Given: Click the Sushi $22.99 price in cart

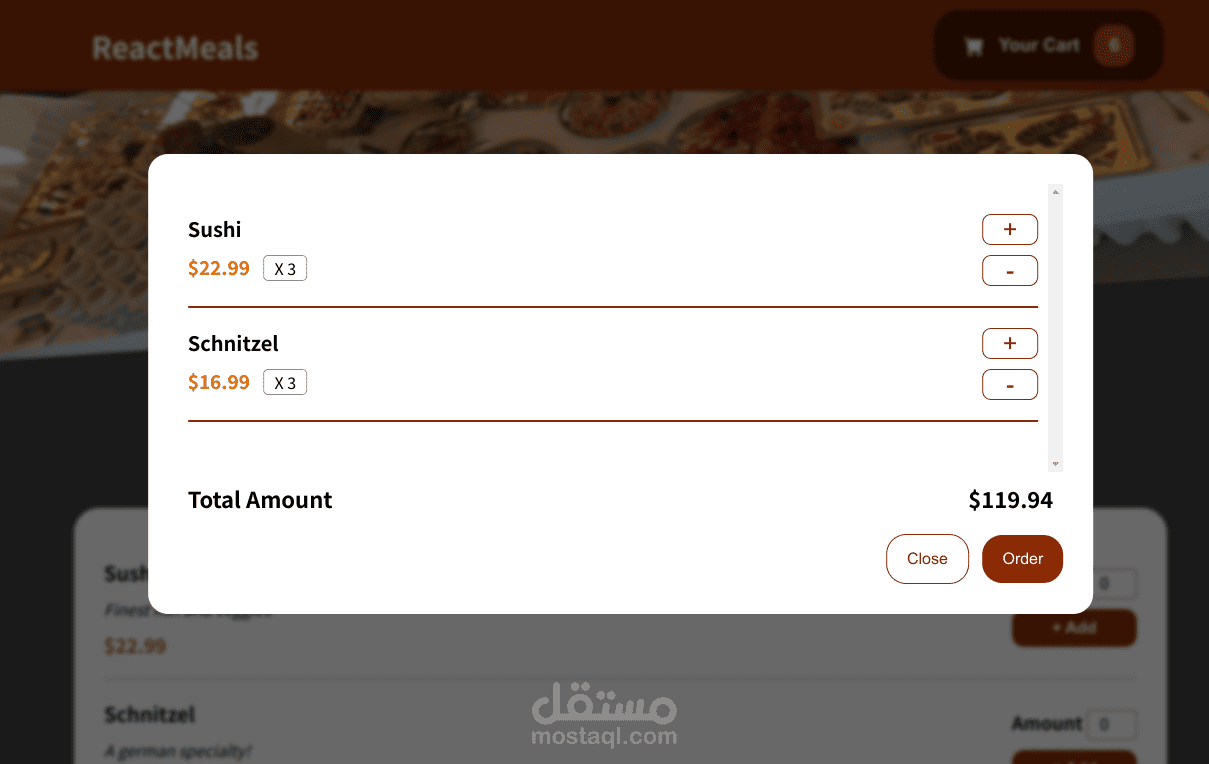Looking at the screenshot, I should [219, 268].
